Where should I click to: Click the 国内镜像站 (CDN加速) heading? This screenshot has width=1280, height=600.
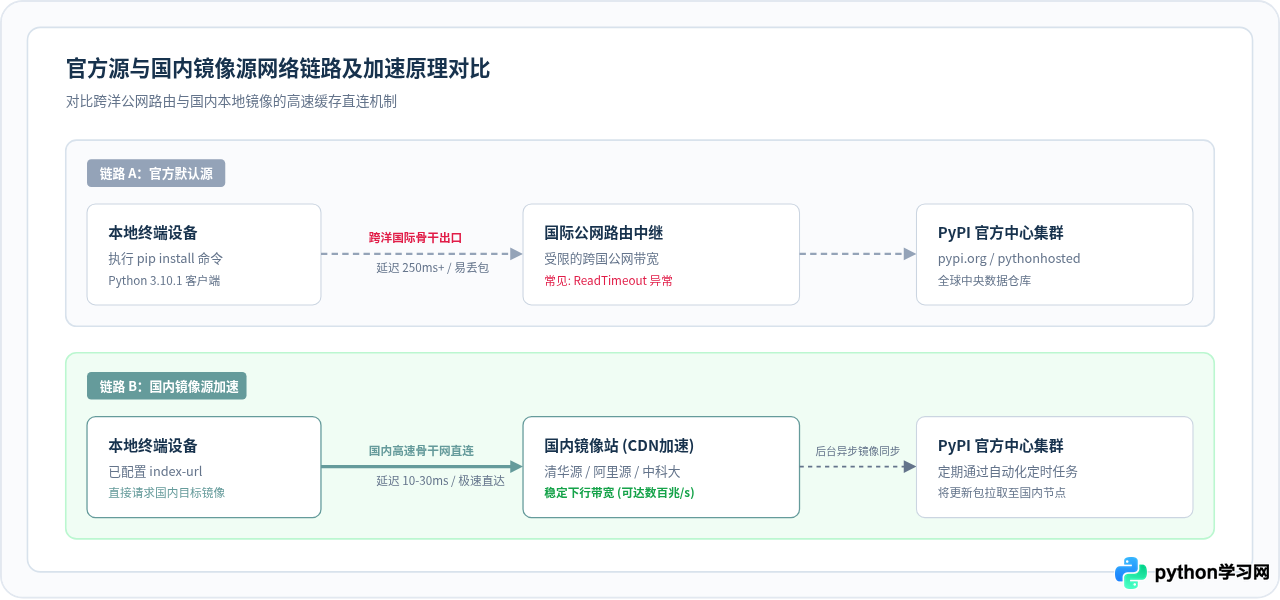pos(619,446)
